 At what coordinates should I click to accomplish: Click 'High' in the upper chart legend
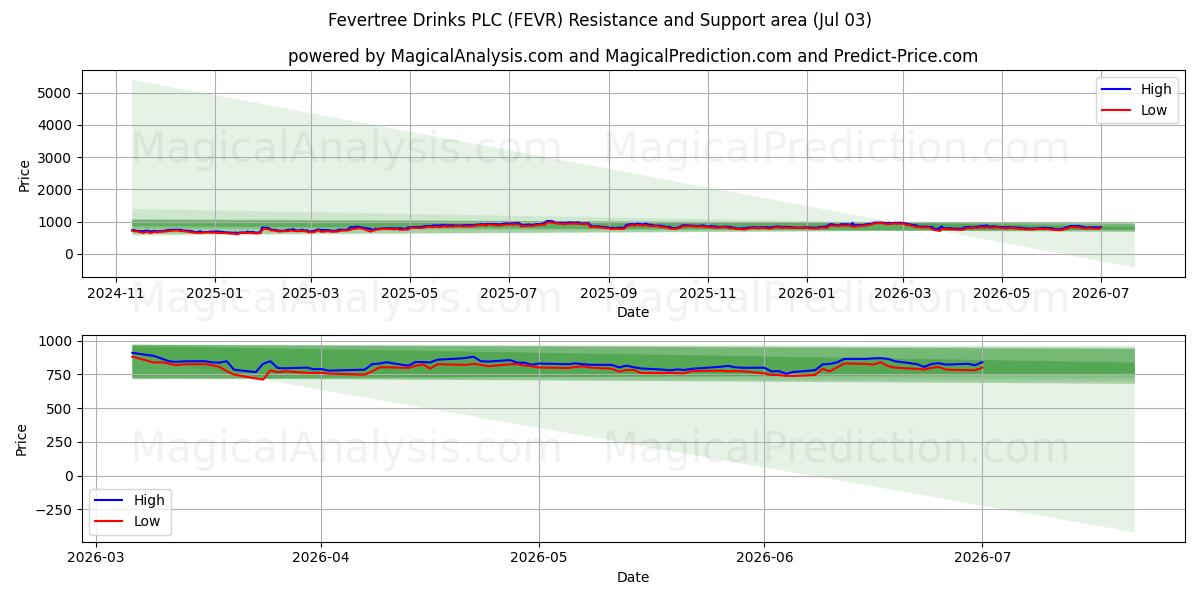[1156, 89]
